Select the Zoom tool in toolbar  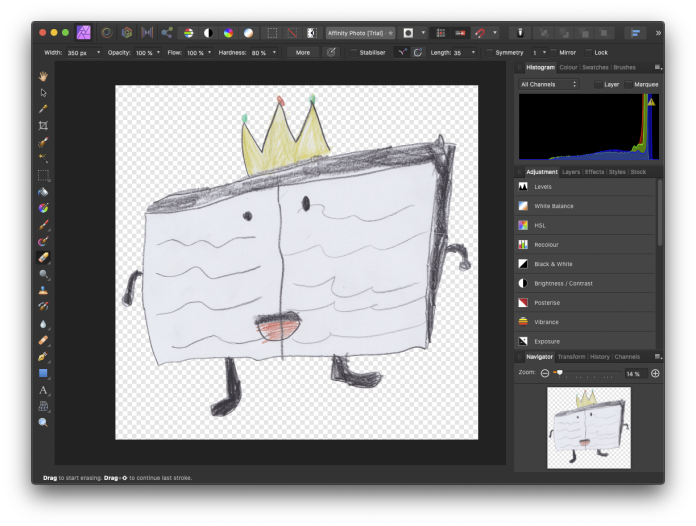(43, 423)
